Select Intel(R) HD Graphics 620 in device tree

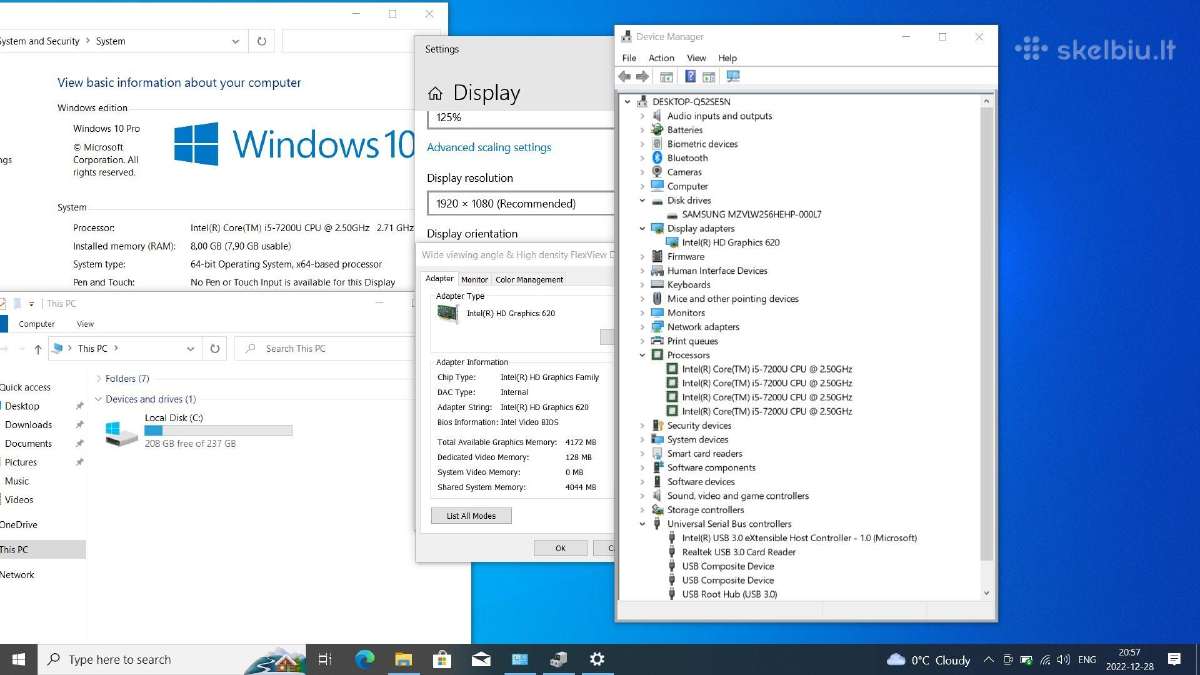[730, 243]
